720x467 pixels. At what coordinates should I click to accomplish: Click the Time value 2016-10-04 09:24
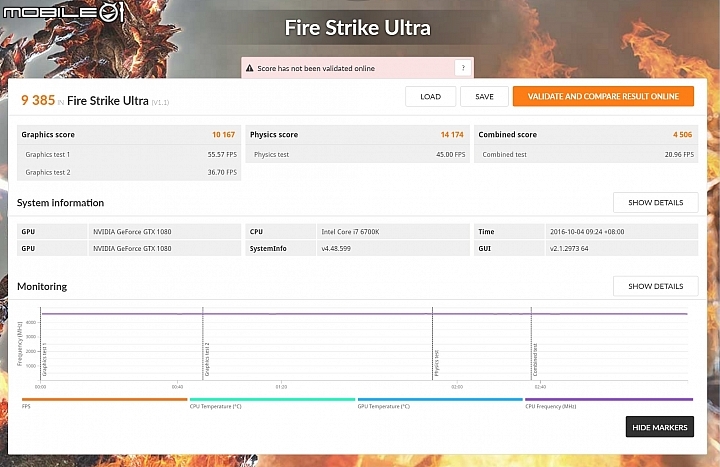587,232
